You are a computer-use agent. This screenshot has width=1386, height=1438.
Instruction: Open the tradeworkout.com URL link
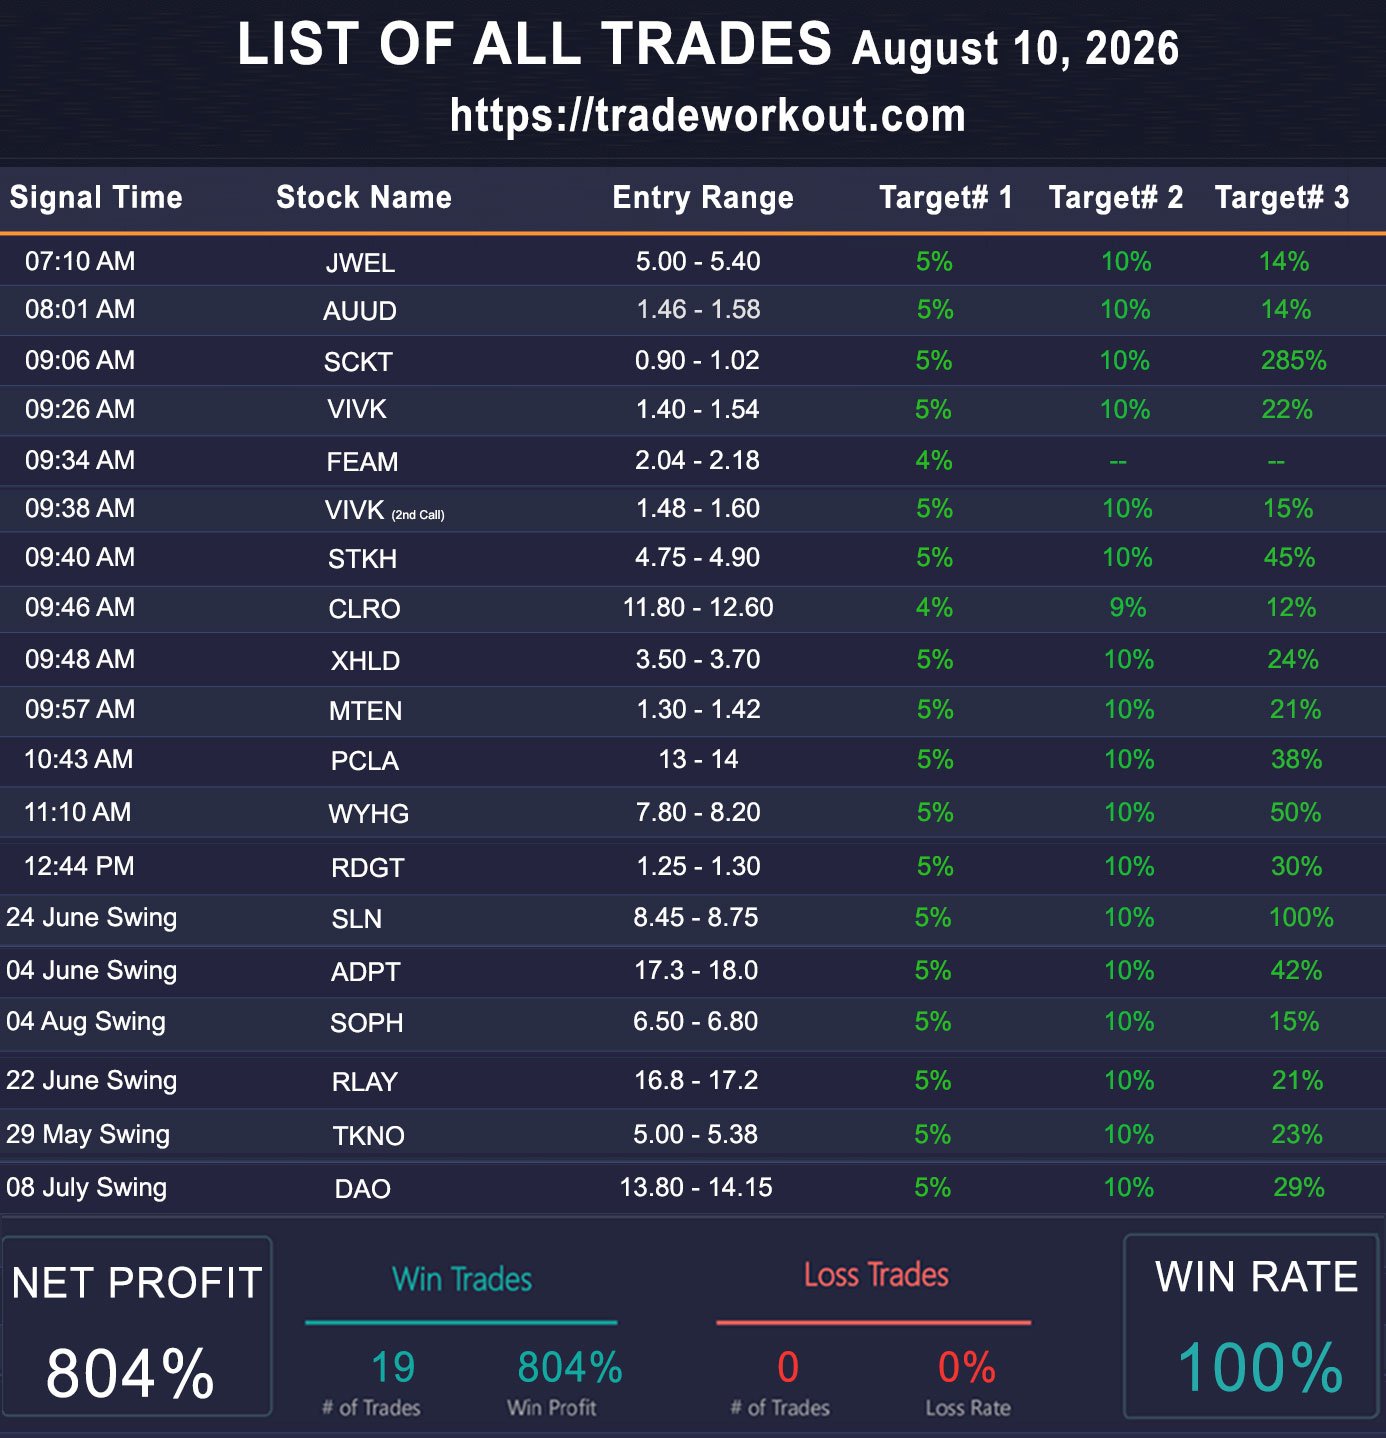point(708,116)
